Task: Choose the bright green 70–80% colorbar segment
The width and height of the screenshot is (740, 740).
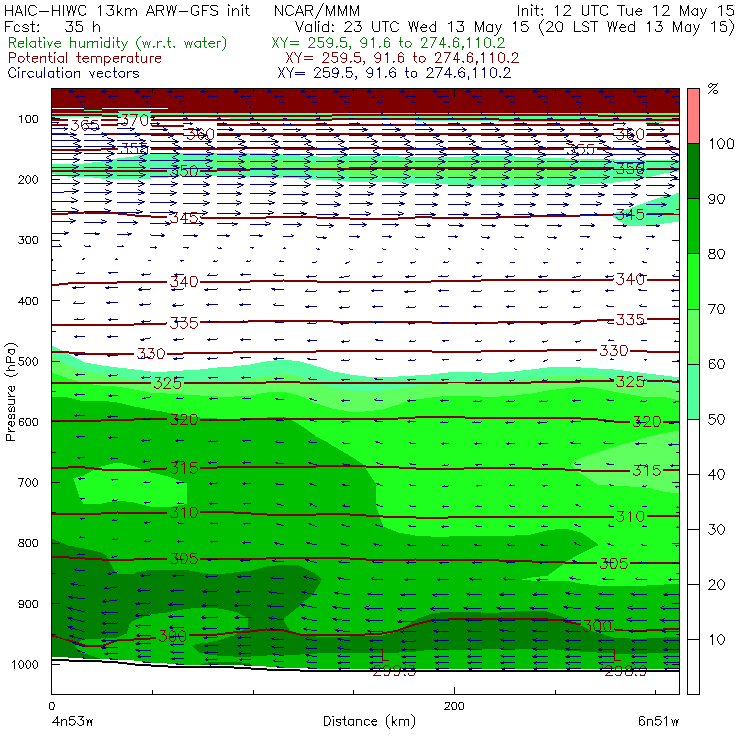Action: tap(693, 281)
